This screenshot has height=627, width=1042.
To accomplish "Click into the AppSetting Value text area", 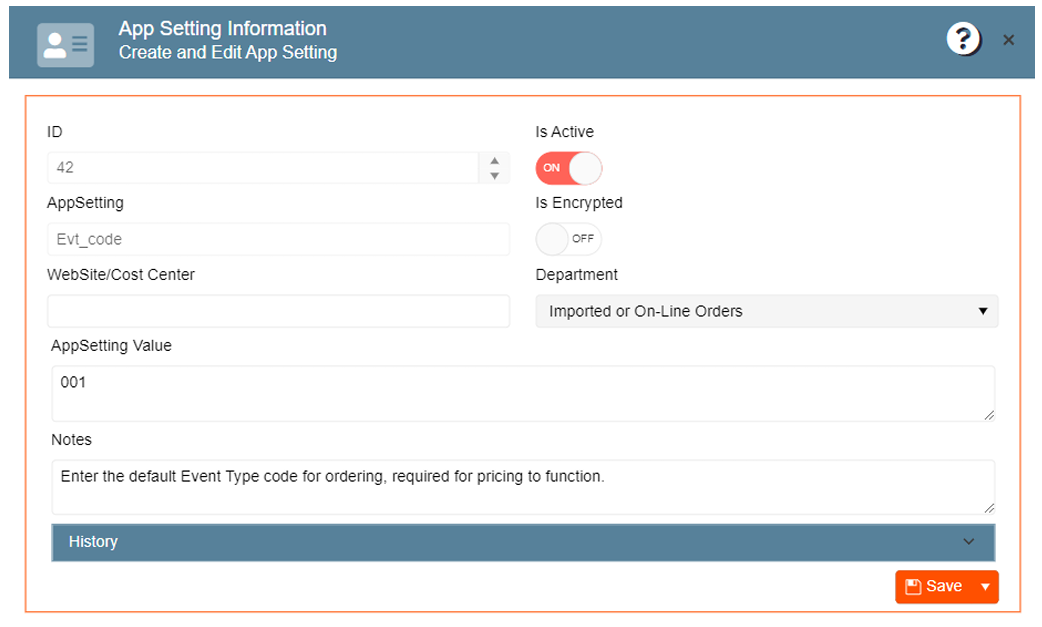I will point(522,393).
